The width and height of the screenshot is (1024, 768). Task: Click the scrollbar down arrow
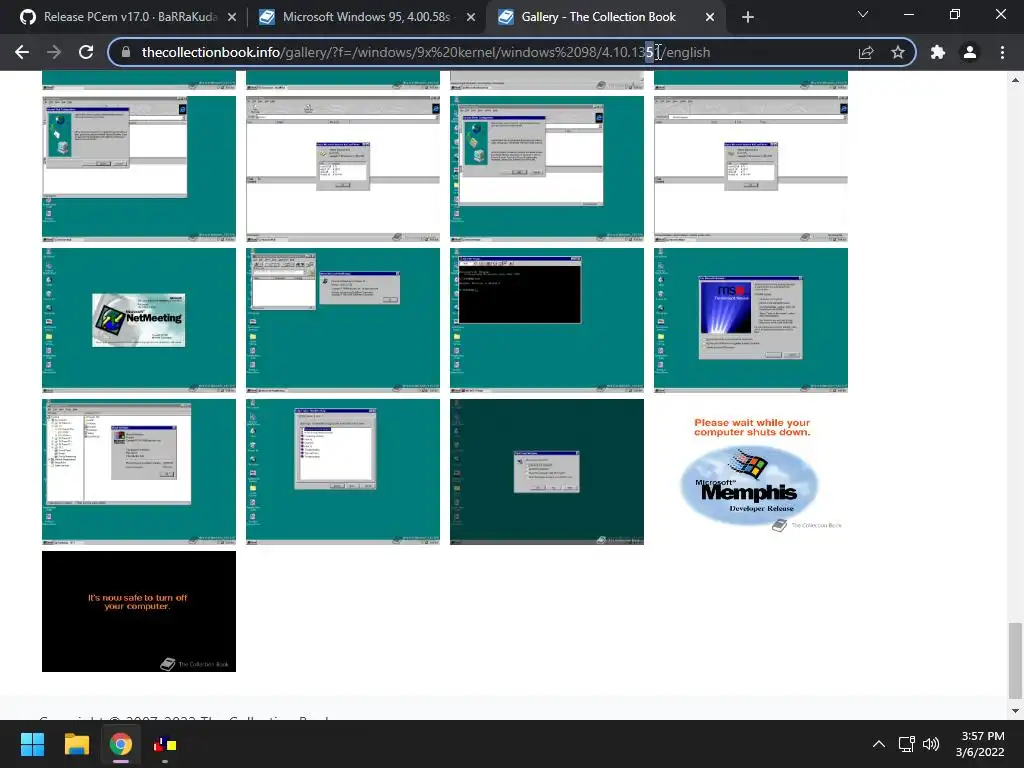tap(1015, 710)
